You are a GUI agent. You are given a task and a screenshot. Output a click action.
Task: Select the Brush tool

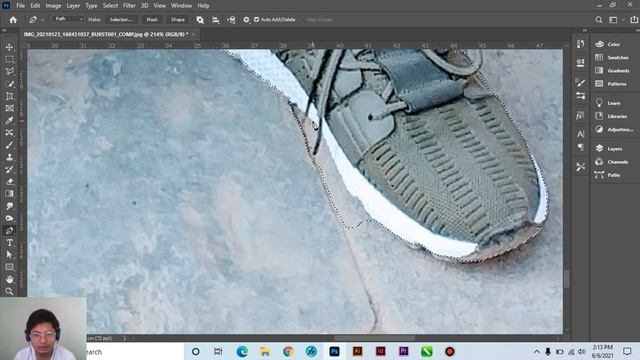tap(9, 145)
